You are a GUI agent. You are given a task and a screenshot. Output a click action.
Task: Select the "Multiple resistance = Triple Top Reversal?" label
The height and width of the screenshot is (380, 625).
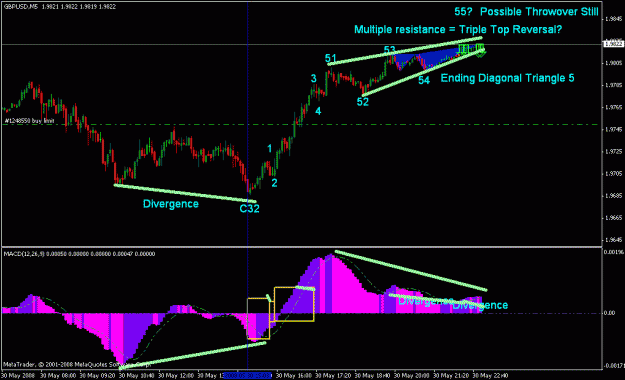click(x=458, y=30)
